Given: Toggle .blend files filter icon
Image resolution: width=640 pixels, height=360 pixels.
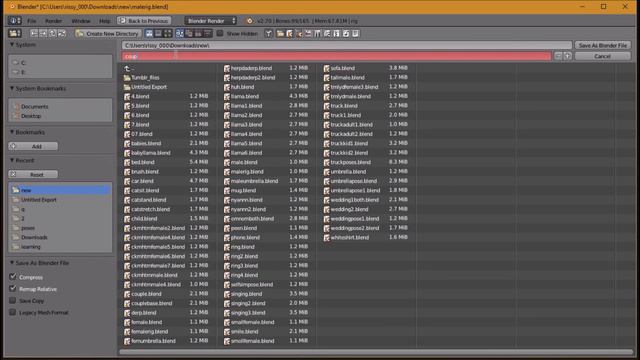Looking at the screenshot, I should pos(289,33).
